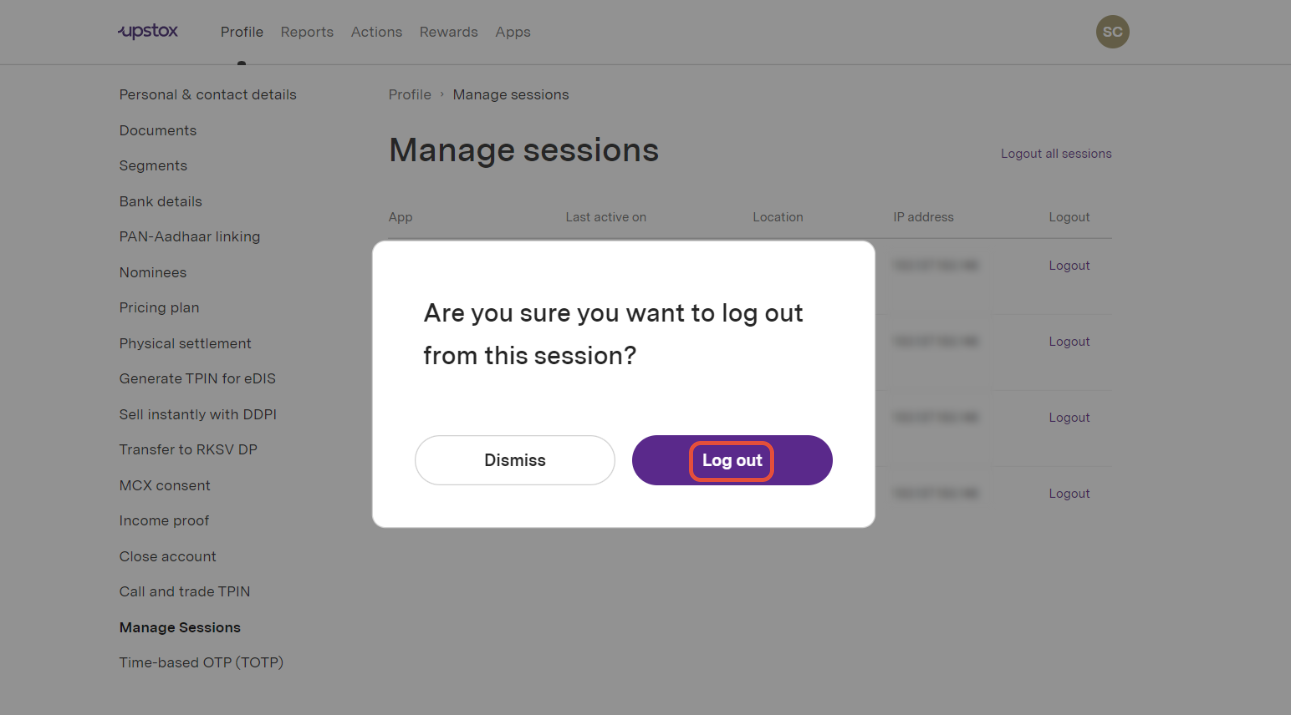Click the Upstox logo
The height and width of the screenshot is (715, 1291).
[x=147, y=31]
